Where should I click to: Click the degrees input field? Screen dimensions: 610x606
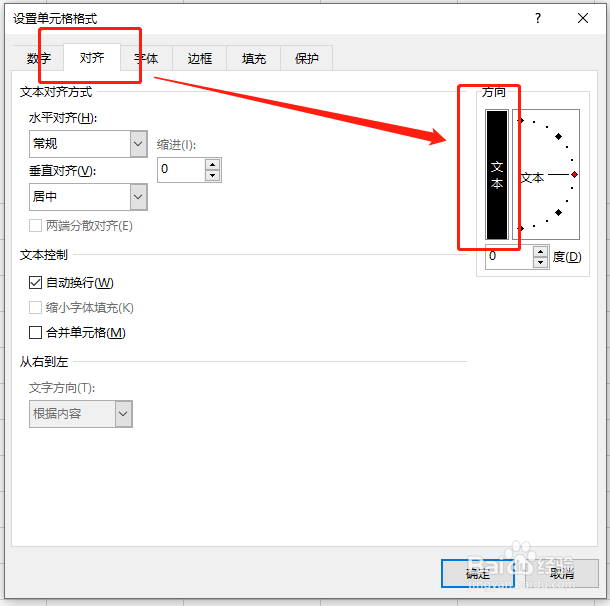coord(509,257)
